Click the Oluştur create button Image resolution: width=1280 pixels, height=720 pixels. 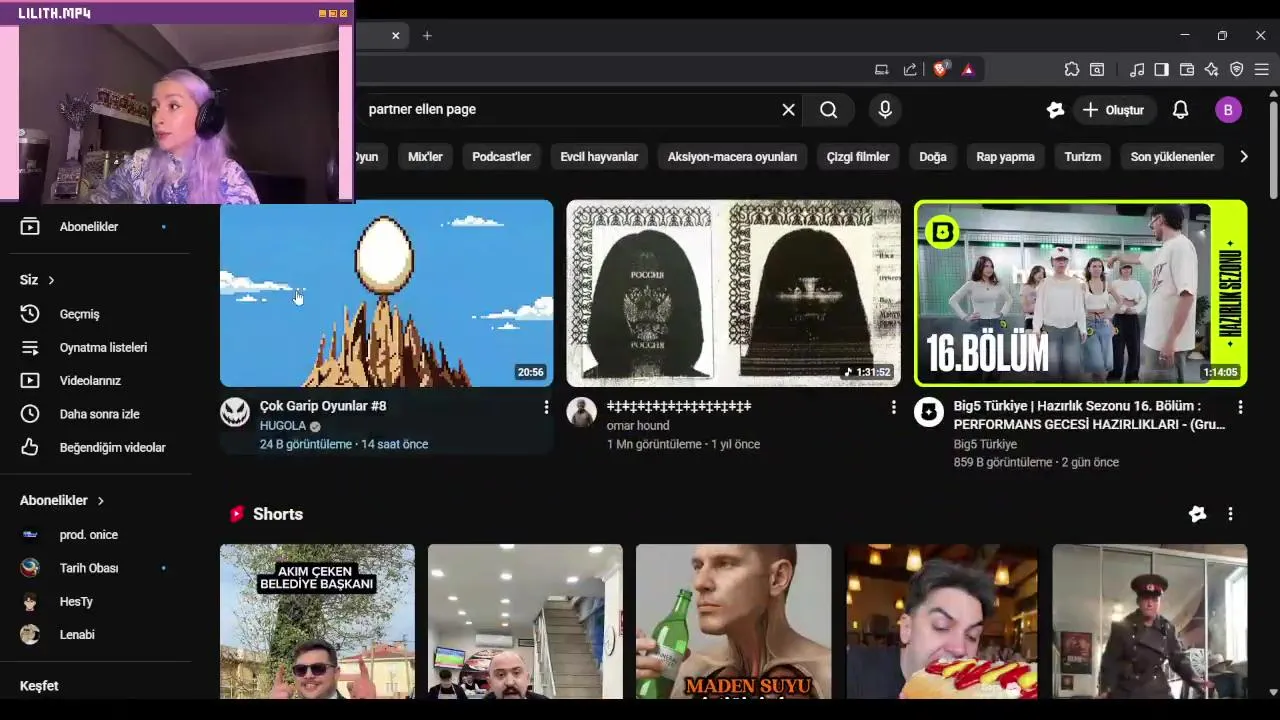point(1113,110)
